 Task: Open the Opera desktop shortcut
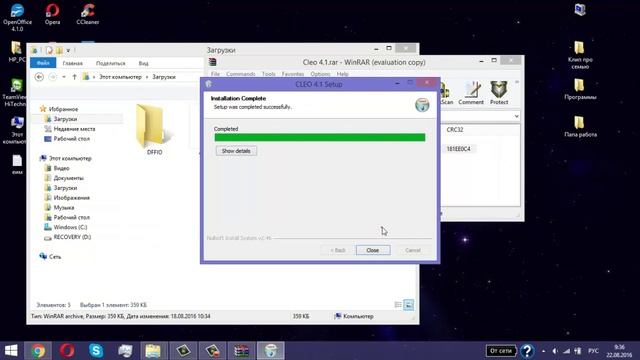pyautogui.click(x=52, y=14)
